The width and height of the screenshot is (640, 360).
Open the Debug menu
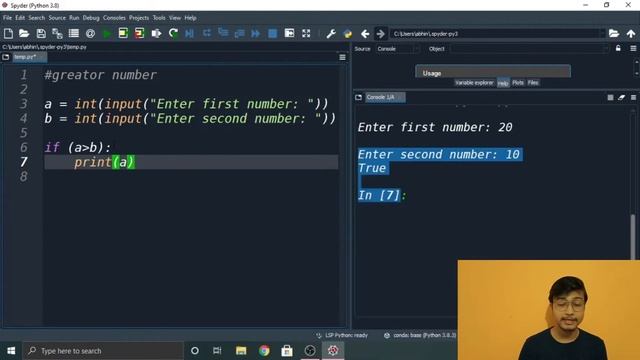point(91,18)
